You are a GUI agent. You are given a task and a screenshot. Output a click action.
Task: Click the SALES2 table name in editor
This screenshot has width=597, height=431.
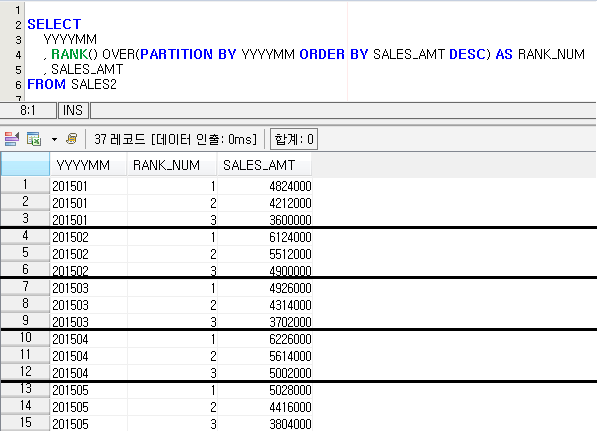pyautogui.click(x=94, y=84)
